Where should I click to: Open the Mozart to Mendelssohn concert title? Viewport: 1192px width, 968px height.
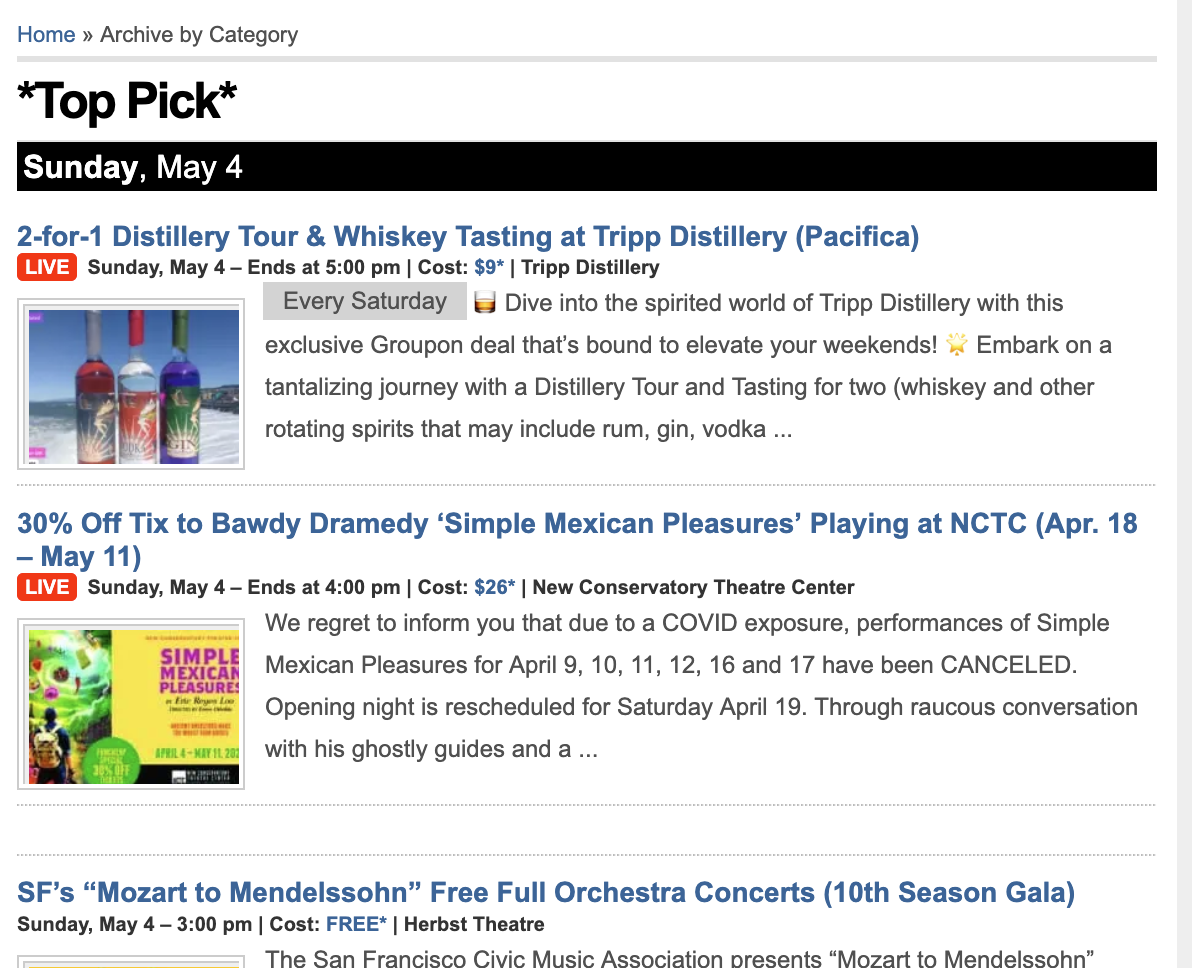point(546,892)
